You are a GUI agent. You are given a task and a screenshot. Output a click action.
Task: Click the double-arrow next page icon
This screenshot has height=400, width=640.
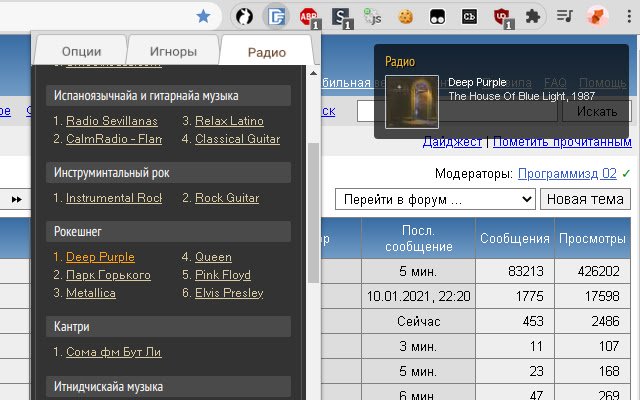(17, 200)
